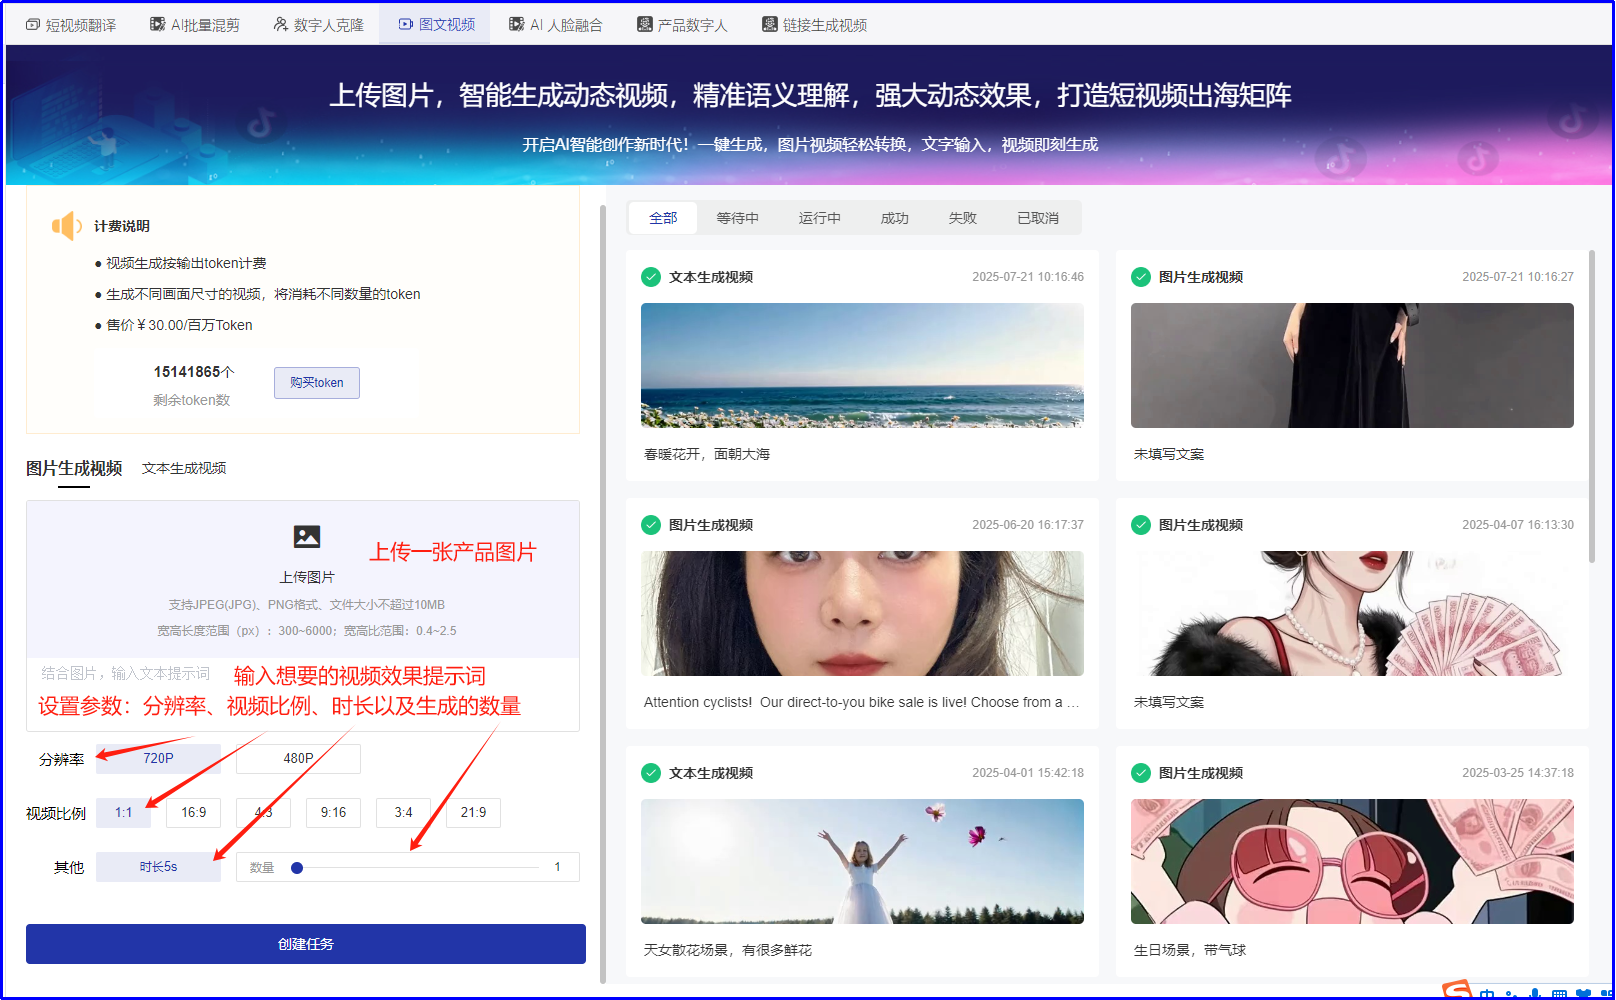Screen dimensions: 1616x1000
Task: Open the 春暖花开，面朝大海 video thumbnail
Action: point(862,365)
